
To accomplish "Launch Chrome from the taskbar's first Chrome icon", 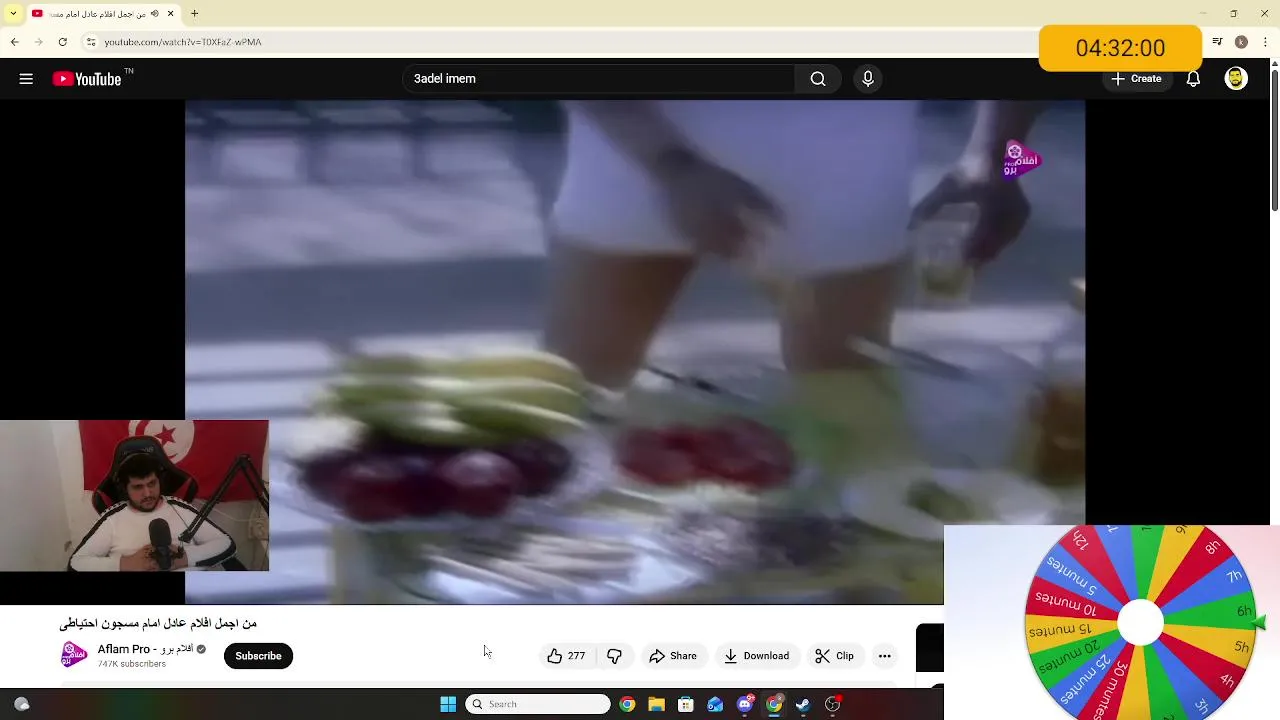I will point(627,704).
